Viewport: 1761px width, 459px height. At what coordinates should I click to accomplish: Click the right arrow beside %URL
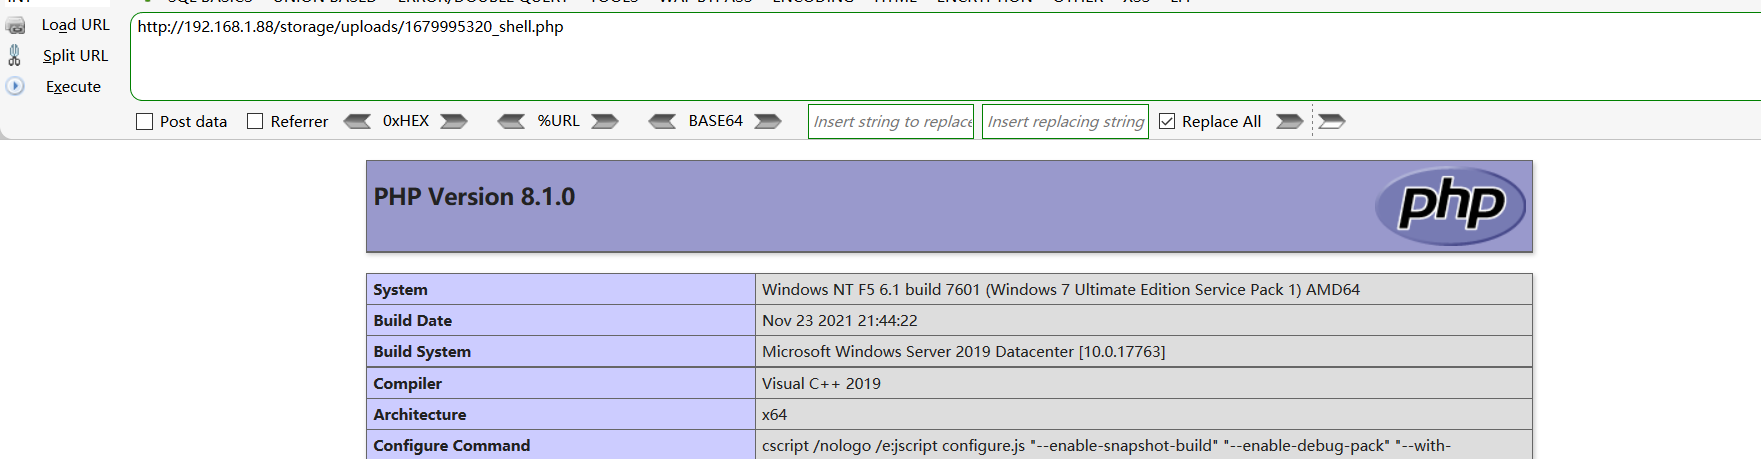point(604,121)
